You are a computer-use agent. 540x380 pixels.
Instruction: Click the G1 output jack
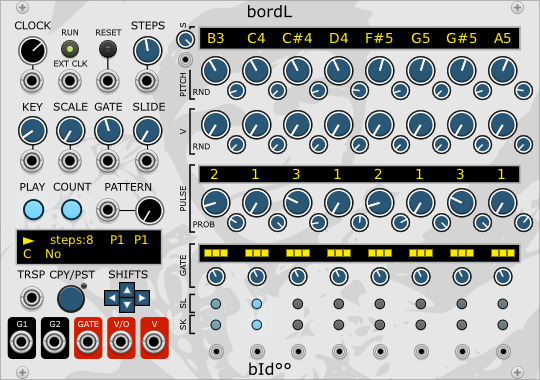(21, 342)
